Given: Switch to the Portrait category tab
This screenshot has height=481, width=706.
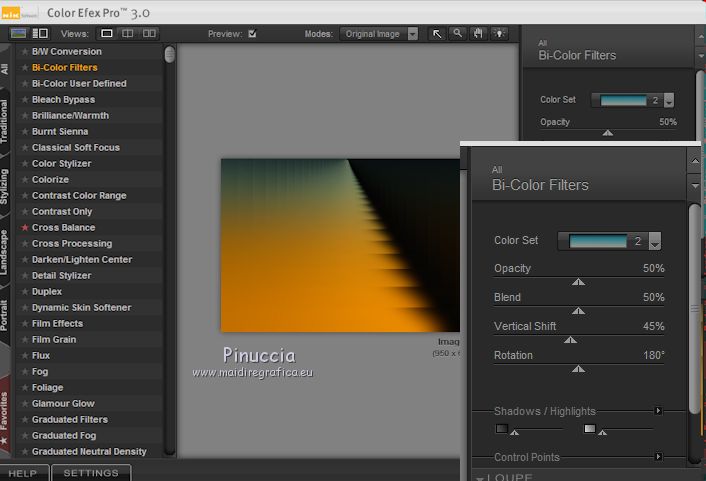Looking at the screenshot, I should [x=4, y=315].
